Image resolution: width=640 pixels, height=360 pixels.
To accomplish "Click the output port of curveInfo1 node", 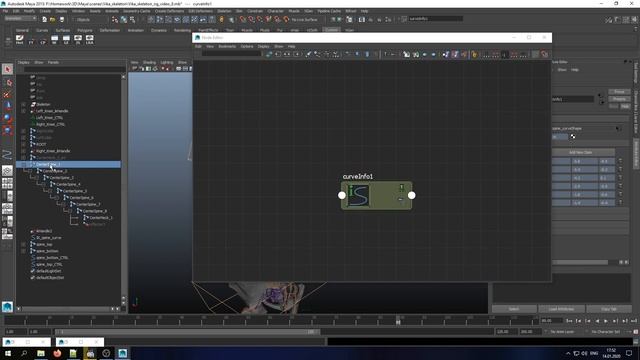I will pos(411,196).
